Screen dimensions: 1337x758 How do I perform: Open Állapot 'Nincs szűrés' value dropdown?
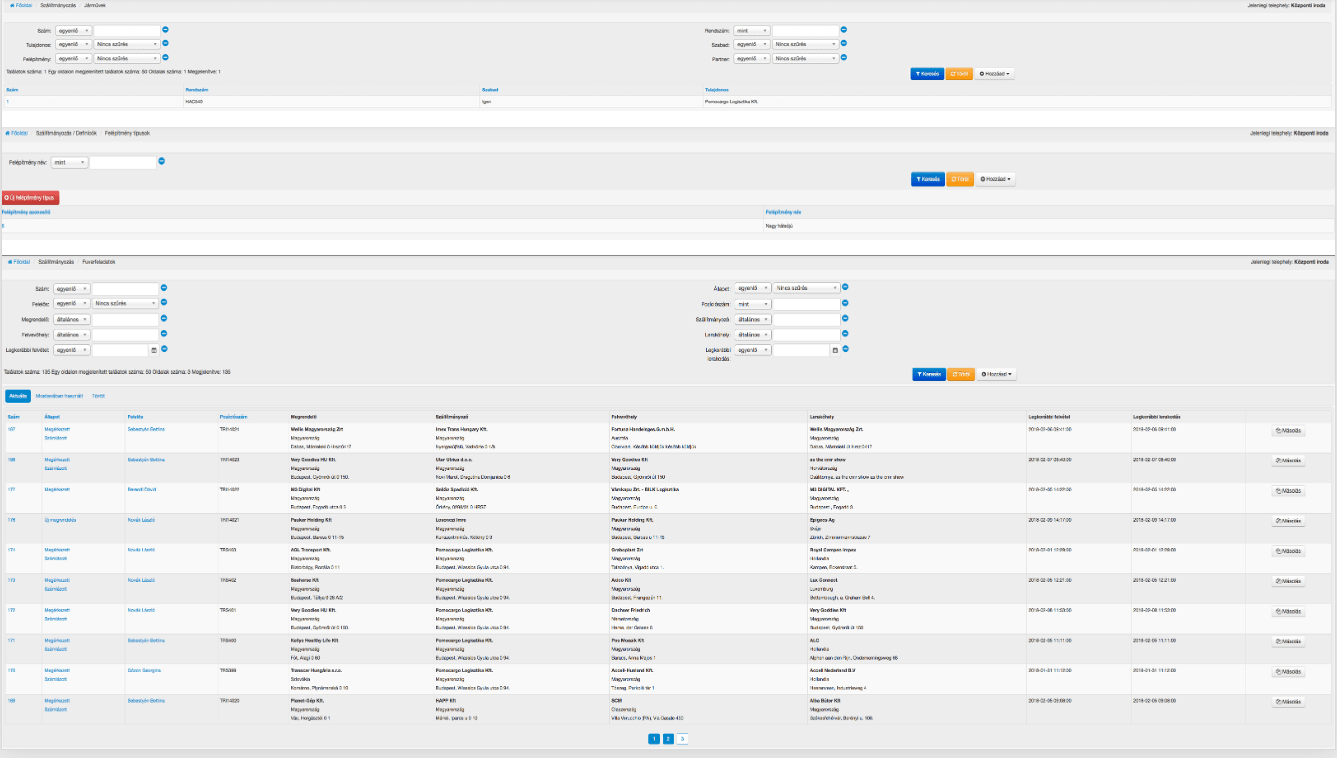806,288
